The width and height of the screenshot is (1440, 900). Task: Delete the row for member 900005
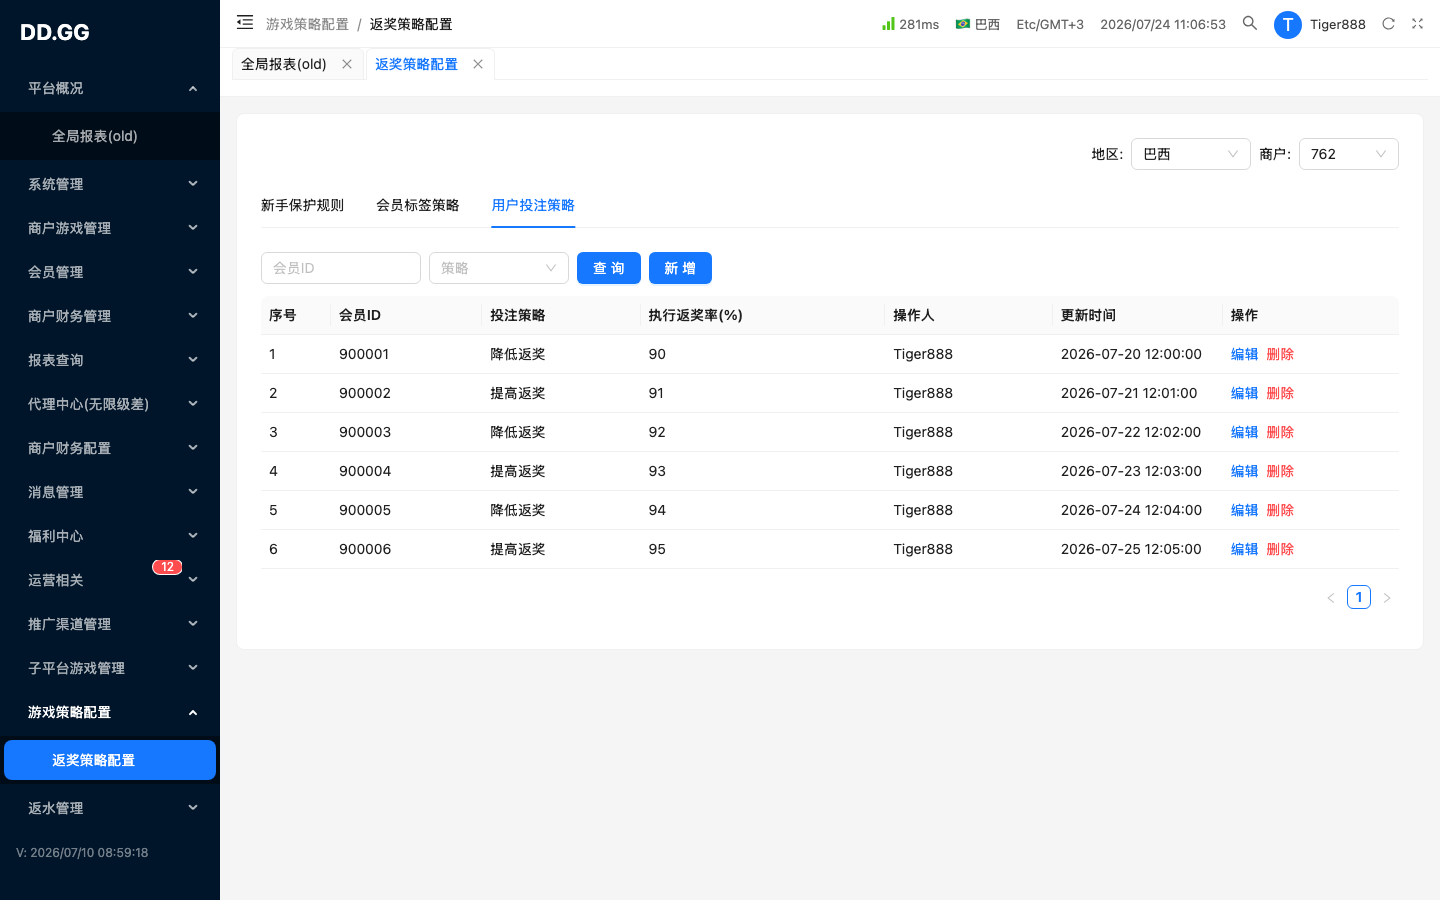click(x=1280, y=510)
